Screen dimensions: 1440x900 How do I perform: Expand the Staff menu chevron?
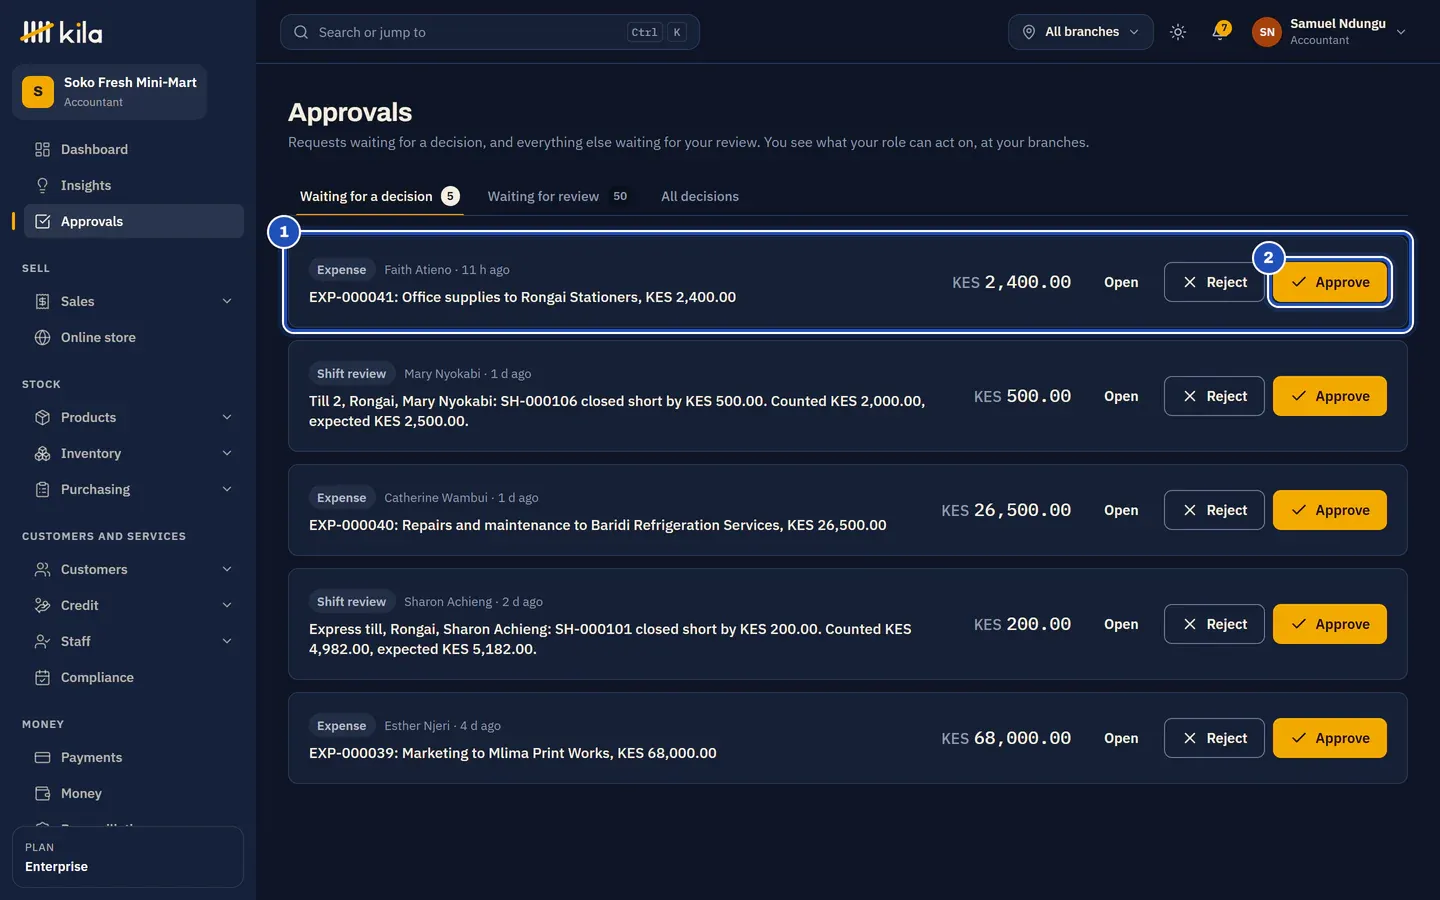(227, 641)
